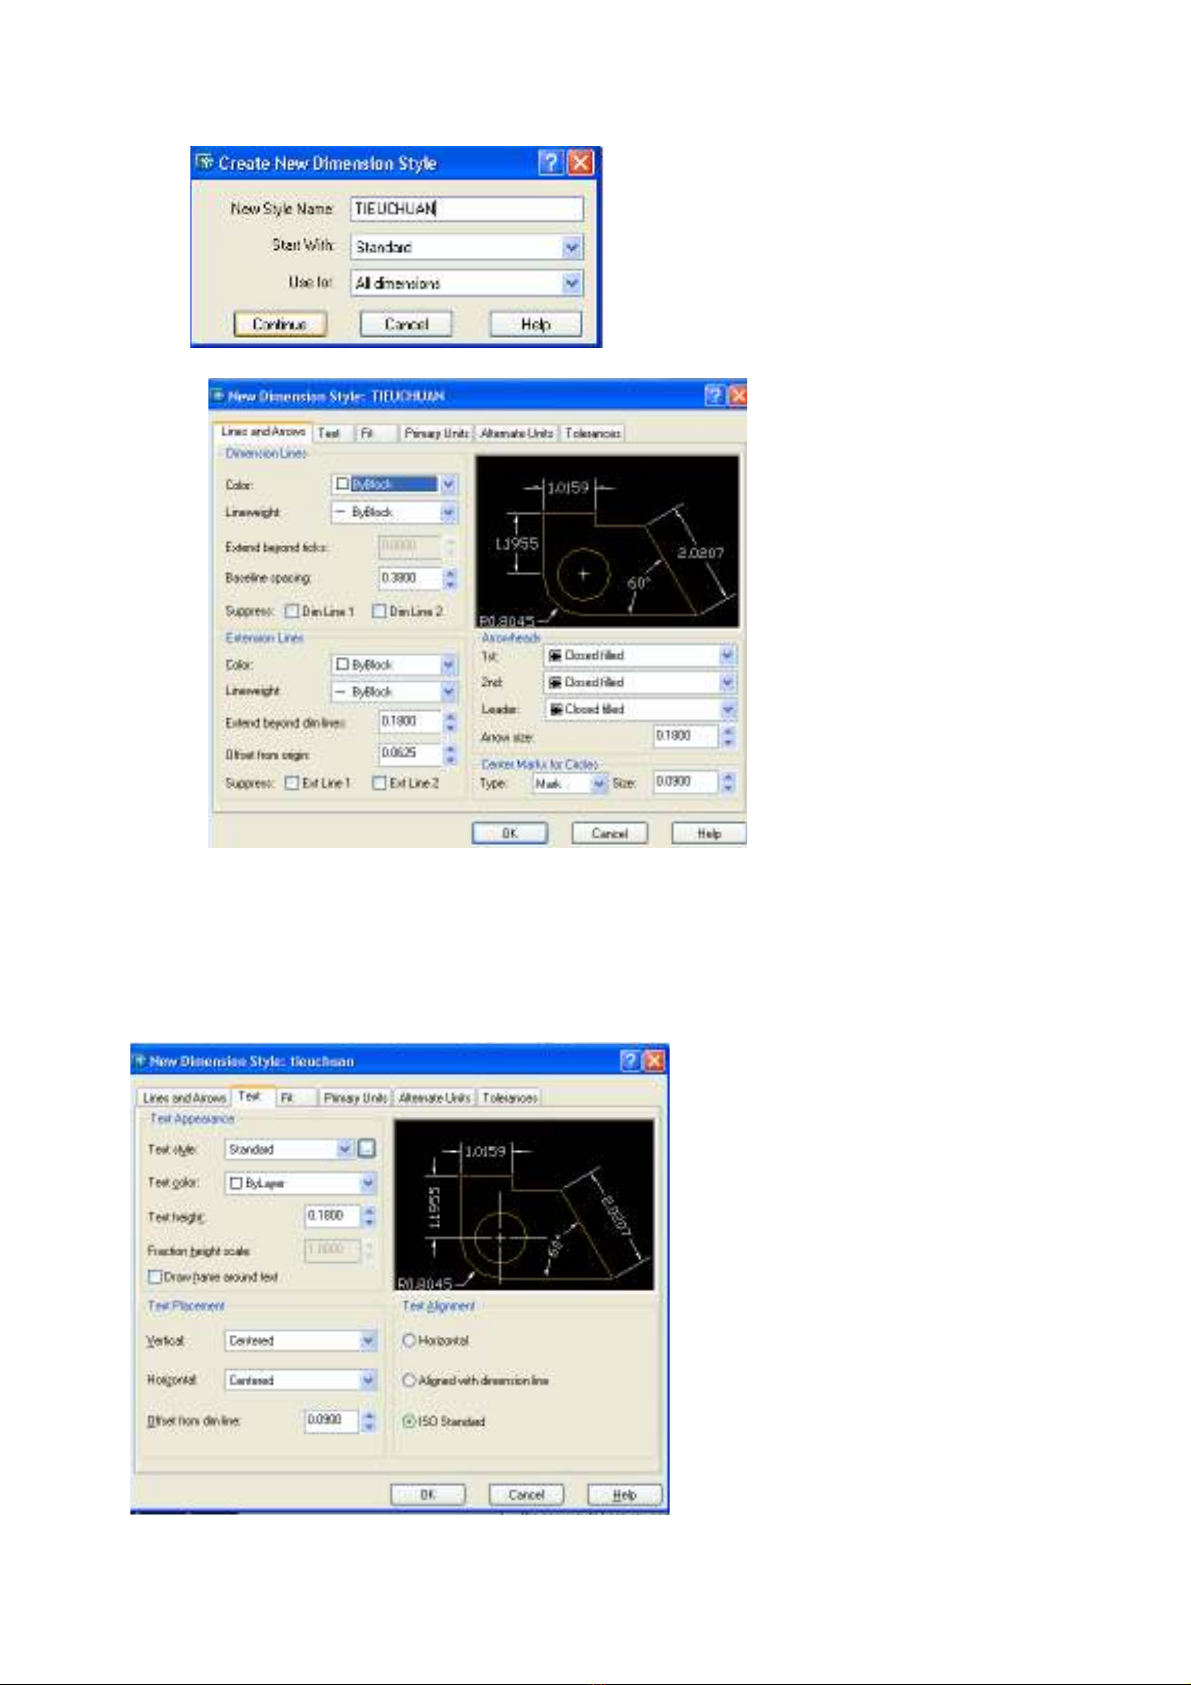Expand the Start With dropdown

click(x=571, y=247)
